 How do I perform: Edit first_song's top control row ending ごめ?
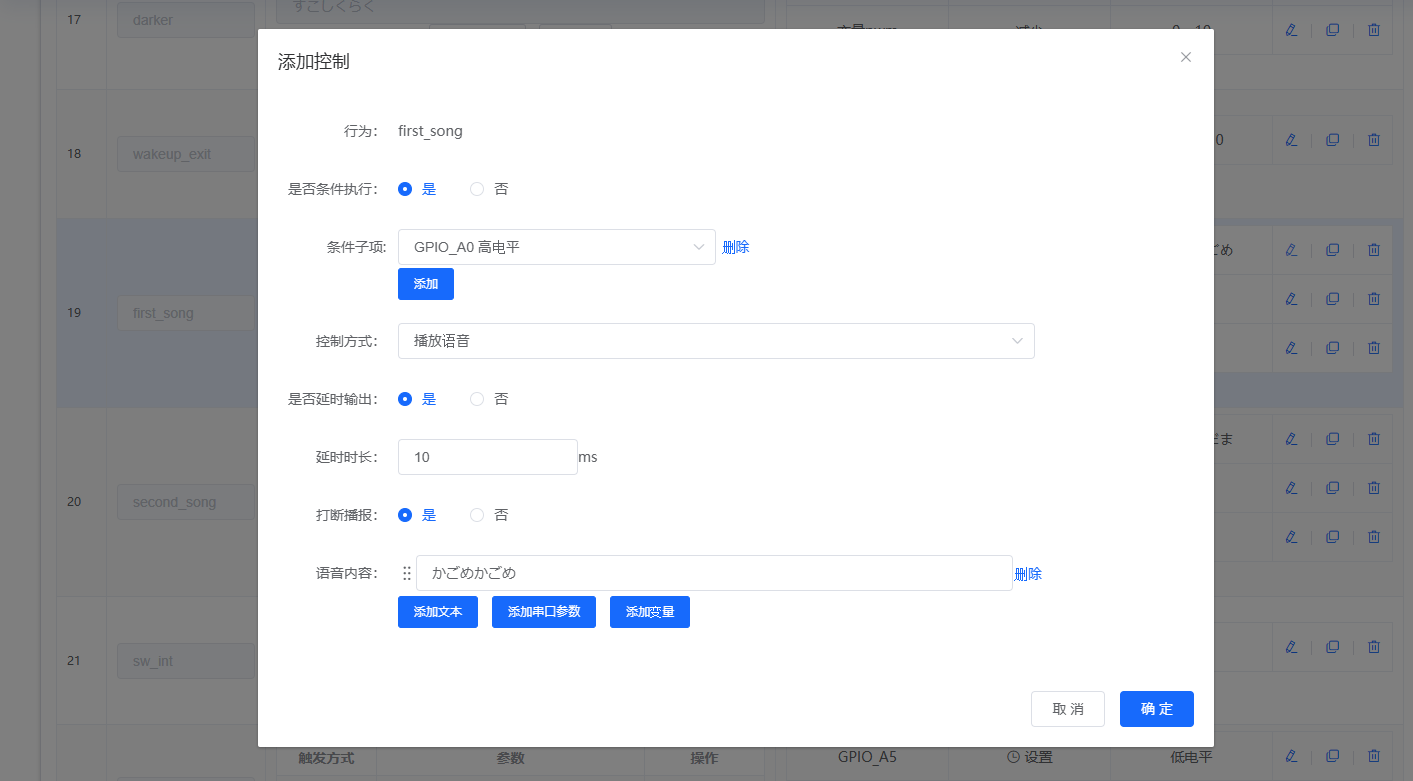(1291, 250)
